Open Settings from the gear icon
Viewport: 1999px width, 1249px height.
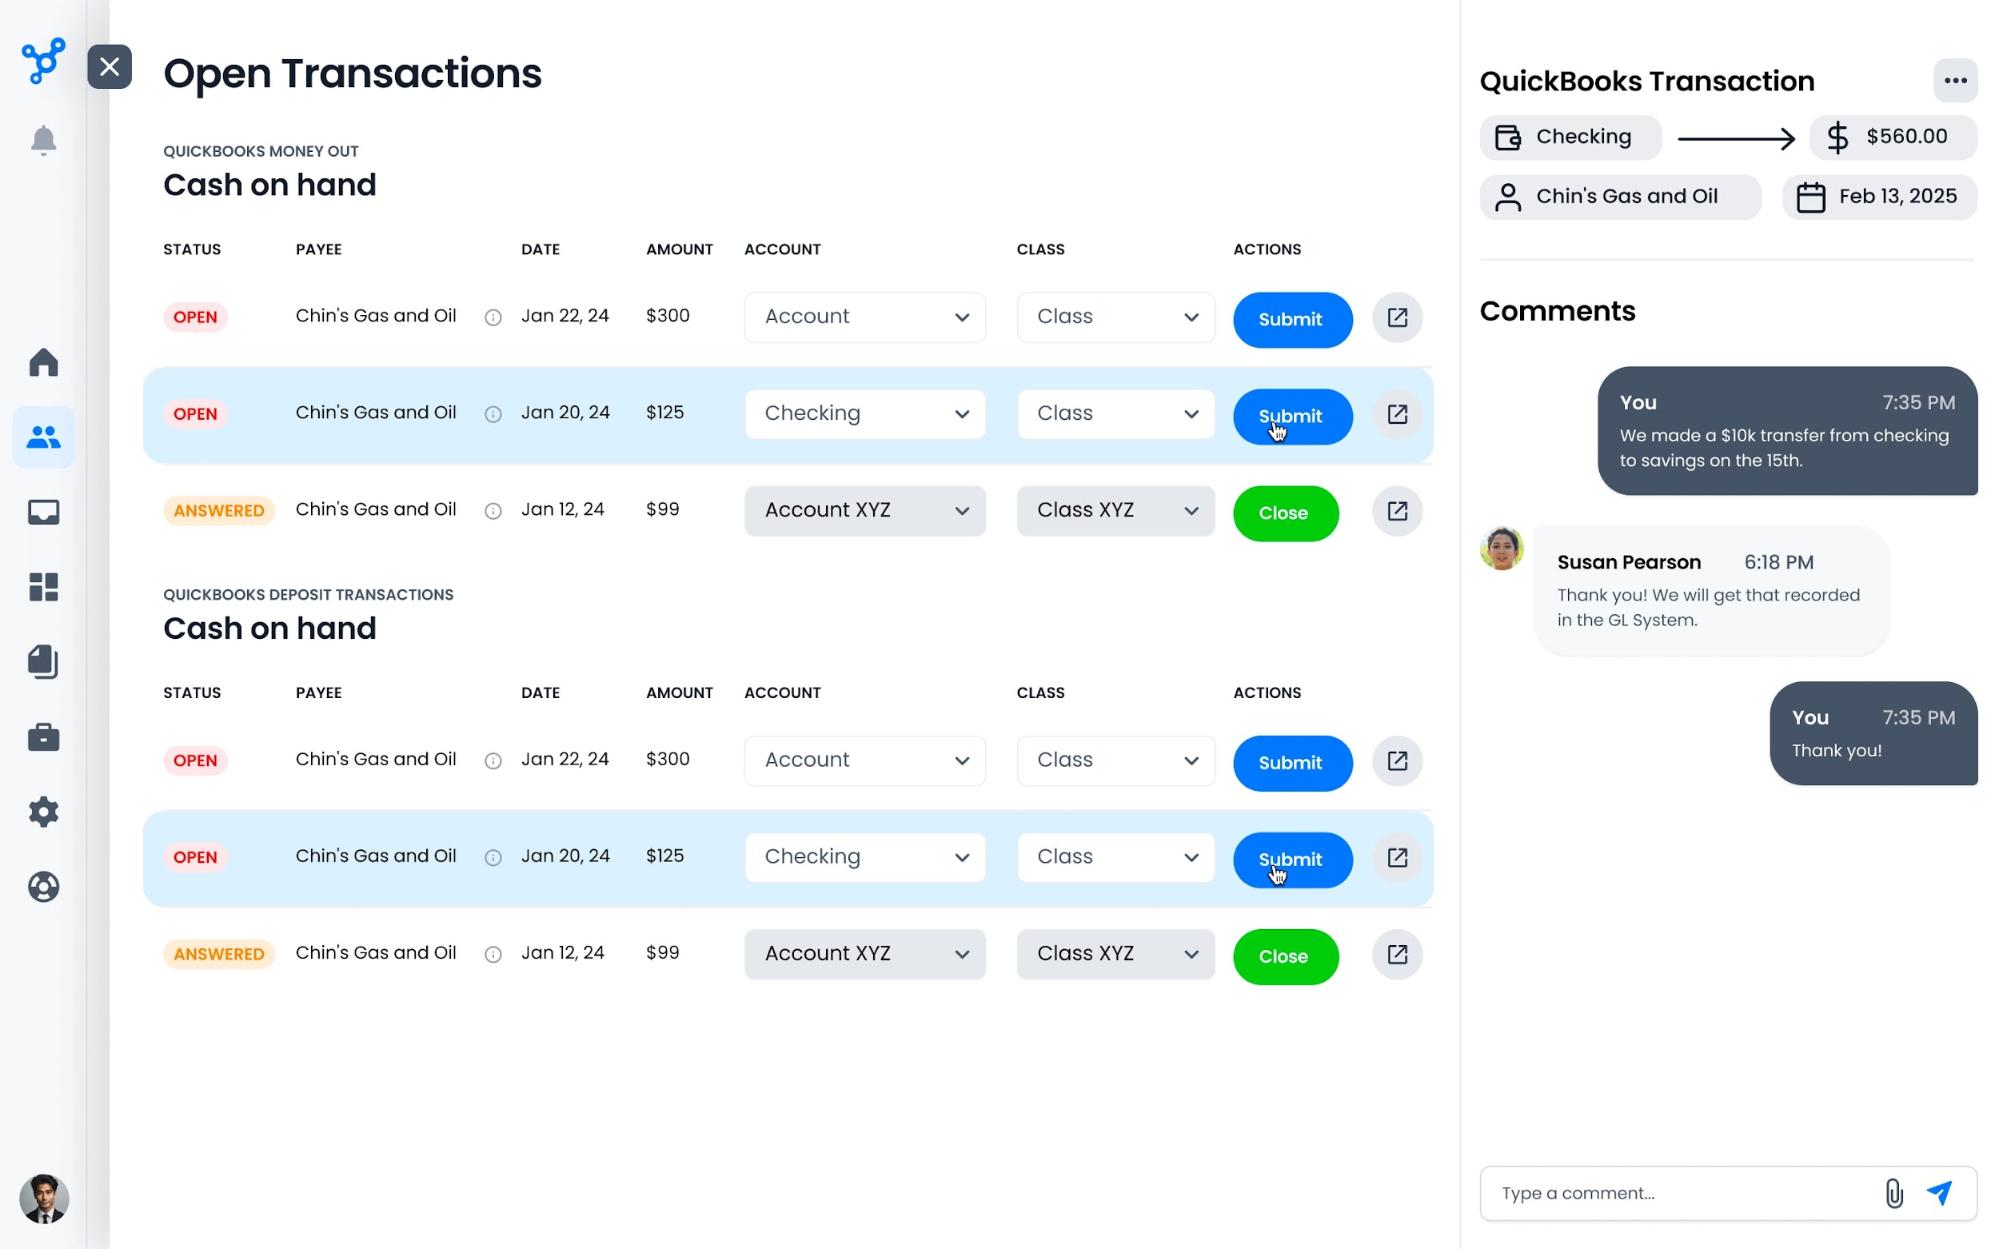click(44, 812)
